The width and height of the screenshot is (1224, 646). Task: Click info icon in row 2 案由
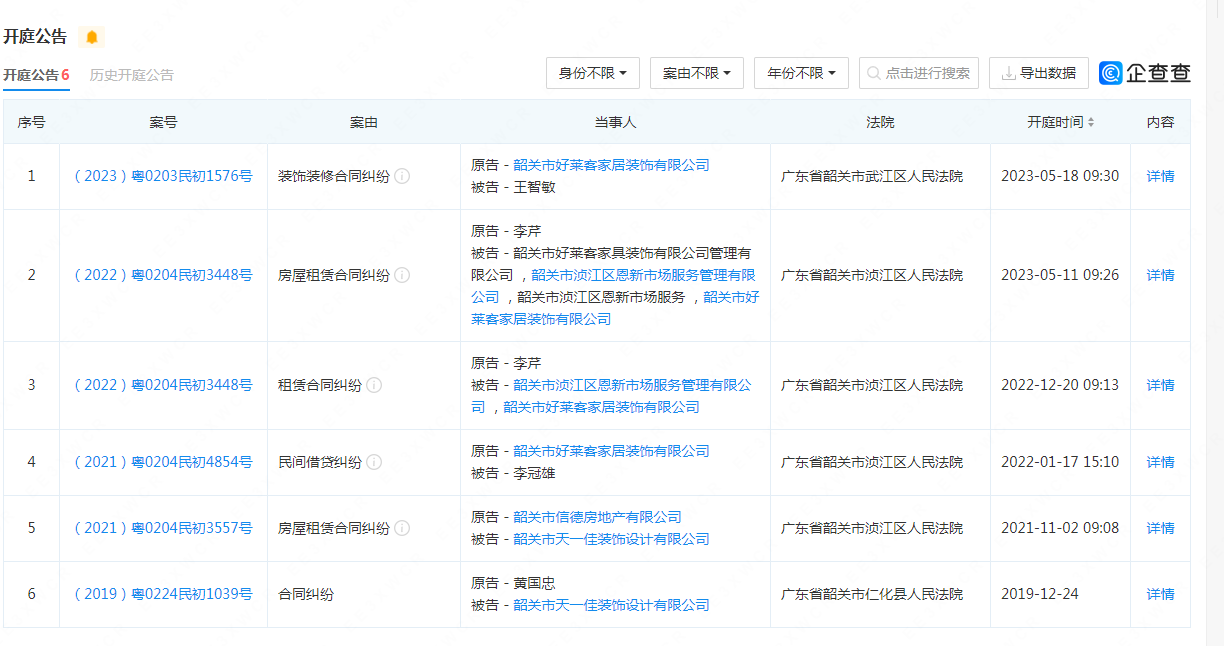pyautogui.click(x=402, y=275)
